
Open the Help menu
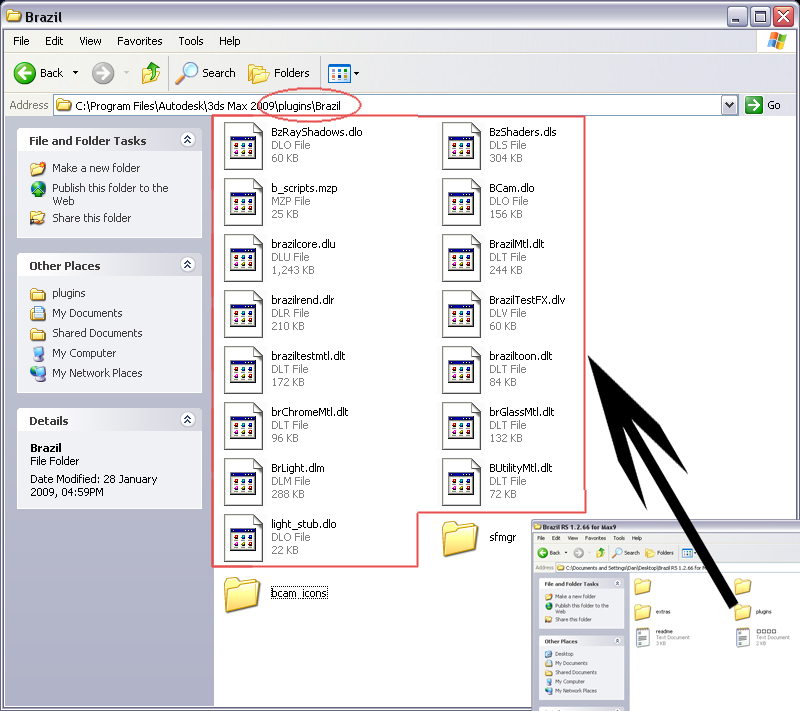pyautogui.click(x=230, y=41)
